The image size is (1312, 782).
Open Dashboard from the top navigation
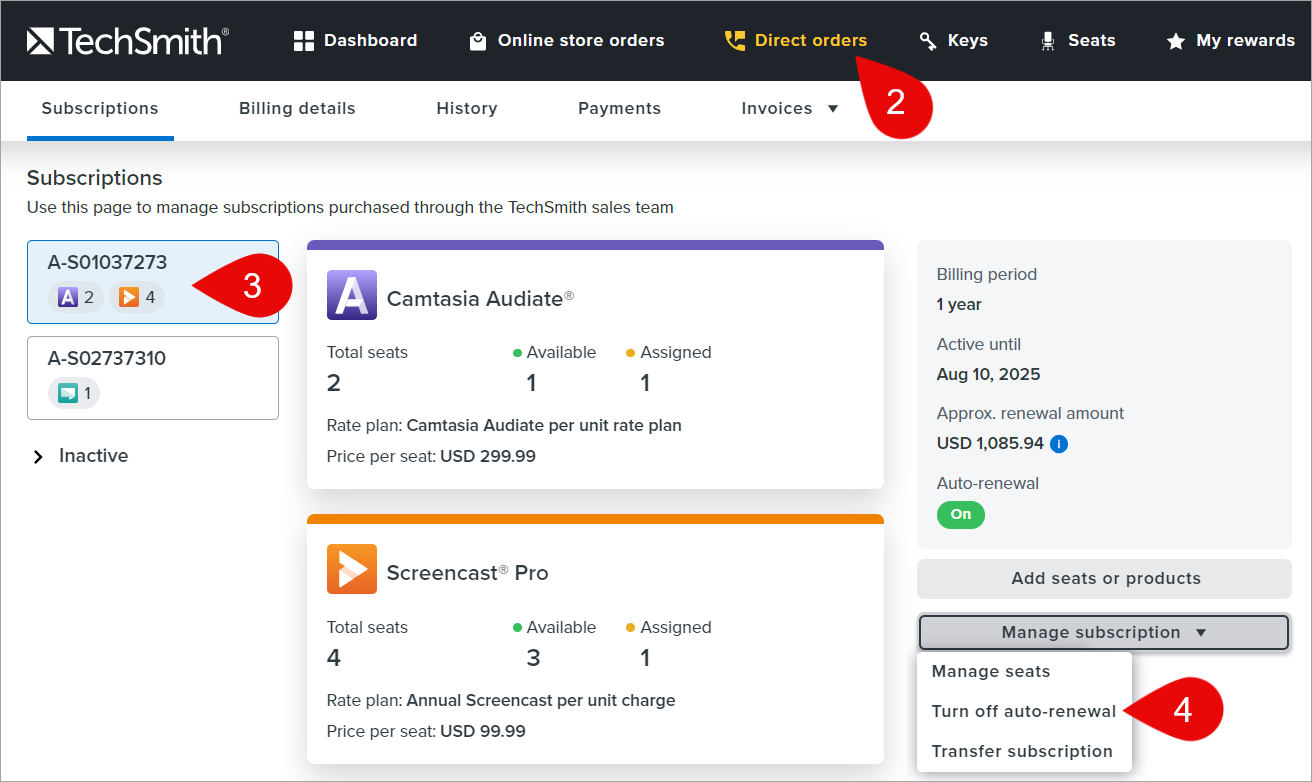[x=355, y=41]
